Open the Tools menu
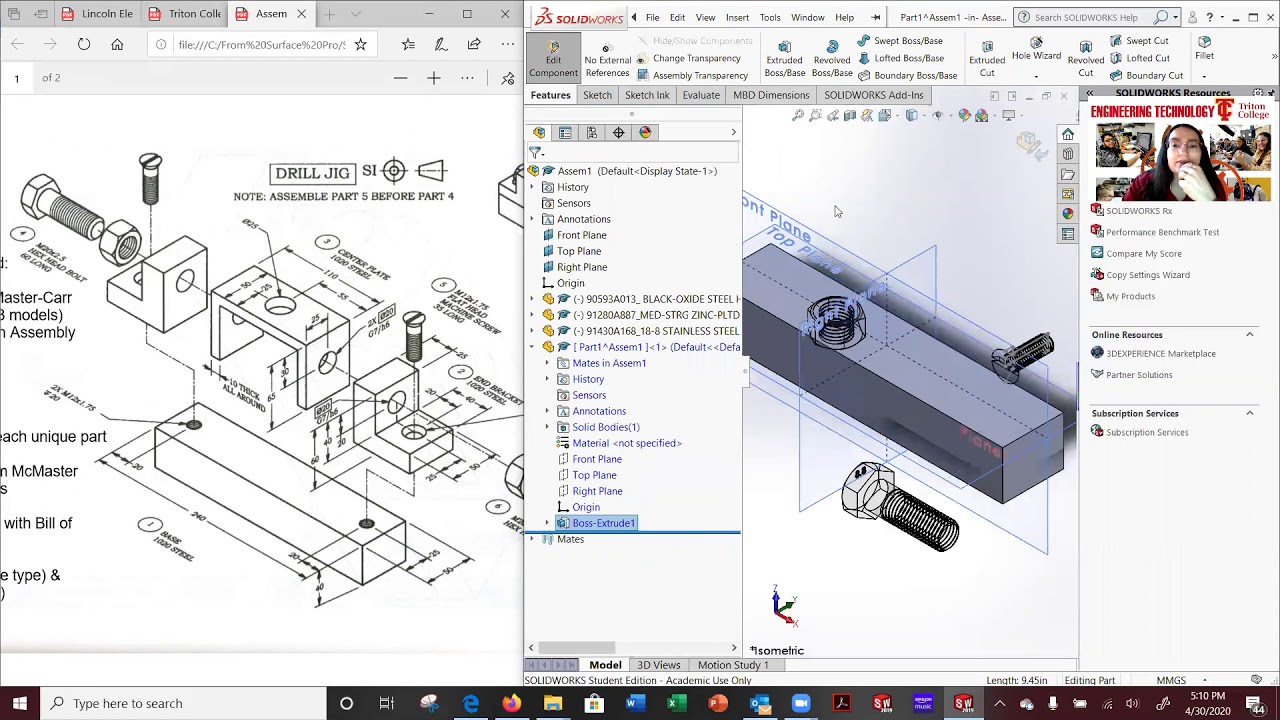The width and height of the screenshot is (1280, 720). [770, 17]
